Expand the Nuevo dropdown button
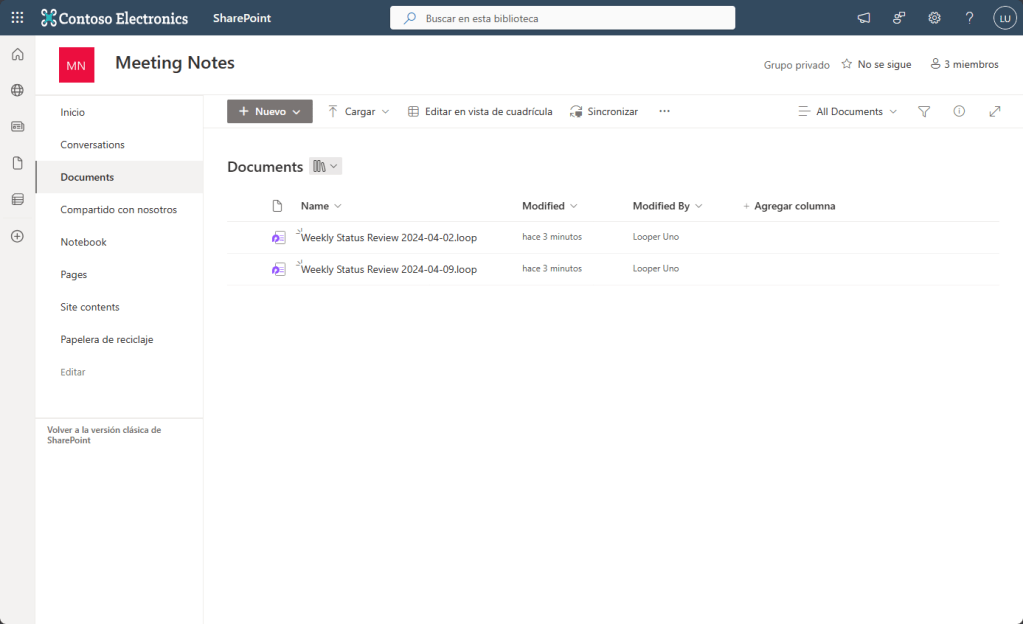The height and width of the screenshot is (624, 1023). [x=269, y=112]
